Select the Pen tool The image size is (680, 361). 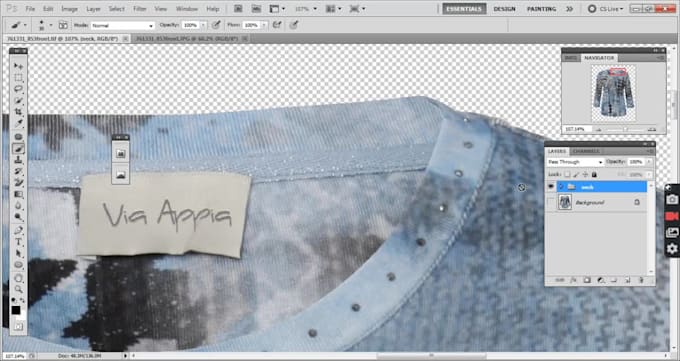(18, 230)
